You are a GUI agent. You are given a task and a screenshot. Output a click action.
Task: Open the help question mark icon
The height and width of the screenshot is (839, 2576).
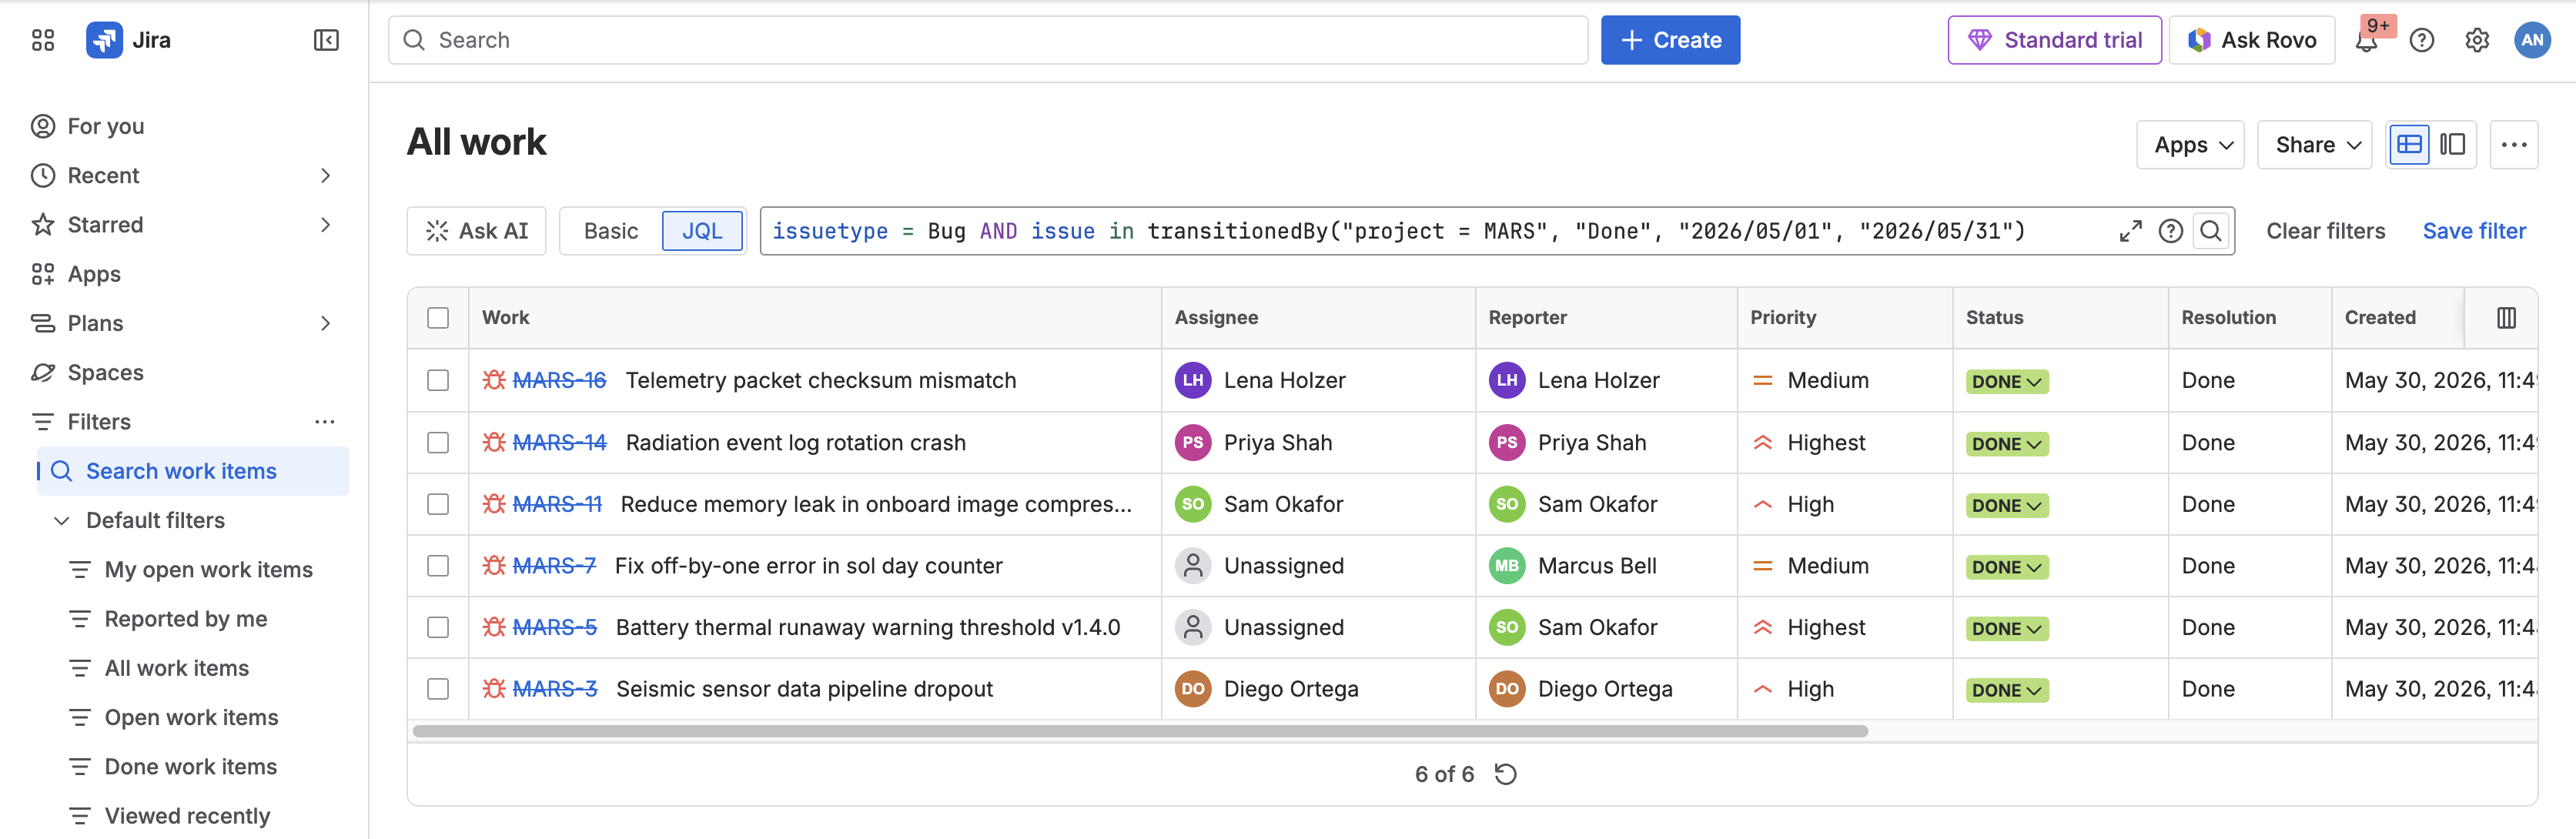click(2421, 40)
